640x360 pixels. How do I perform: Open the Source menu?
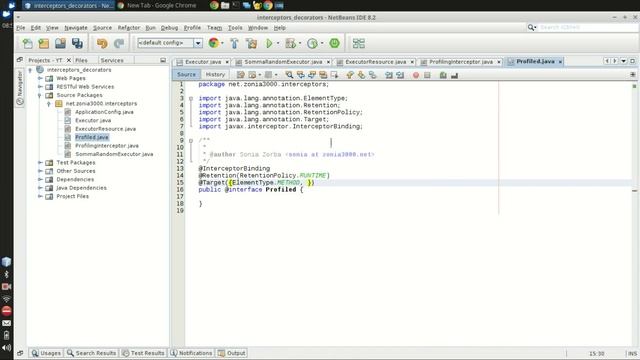pyautogui.click(x=102, y=28)
